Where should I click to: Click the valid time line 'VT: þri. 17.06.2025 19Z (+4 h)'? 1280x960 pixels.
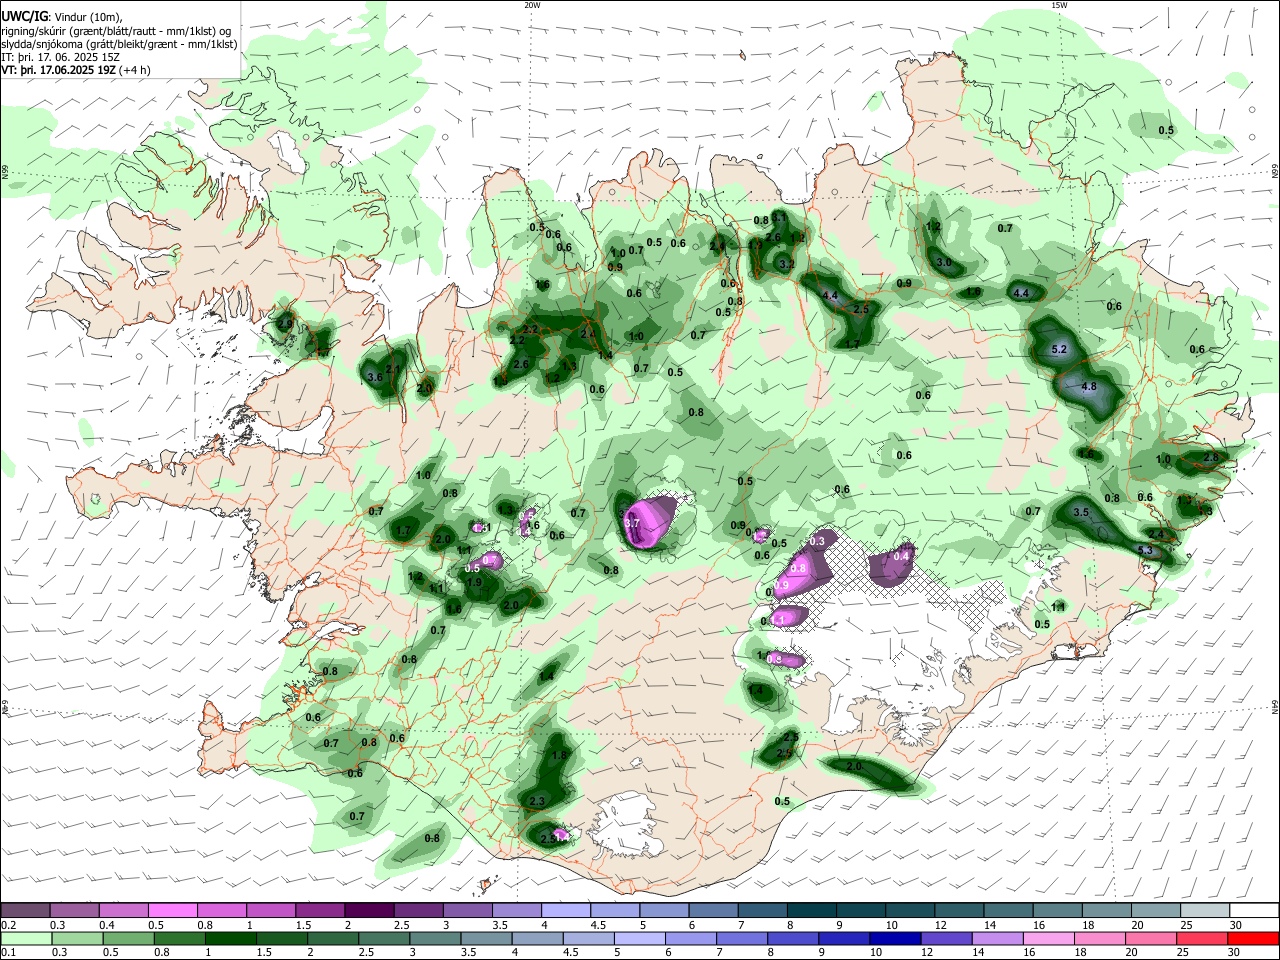tap(76, 70)
